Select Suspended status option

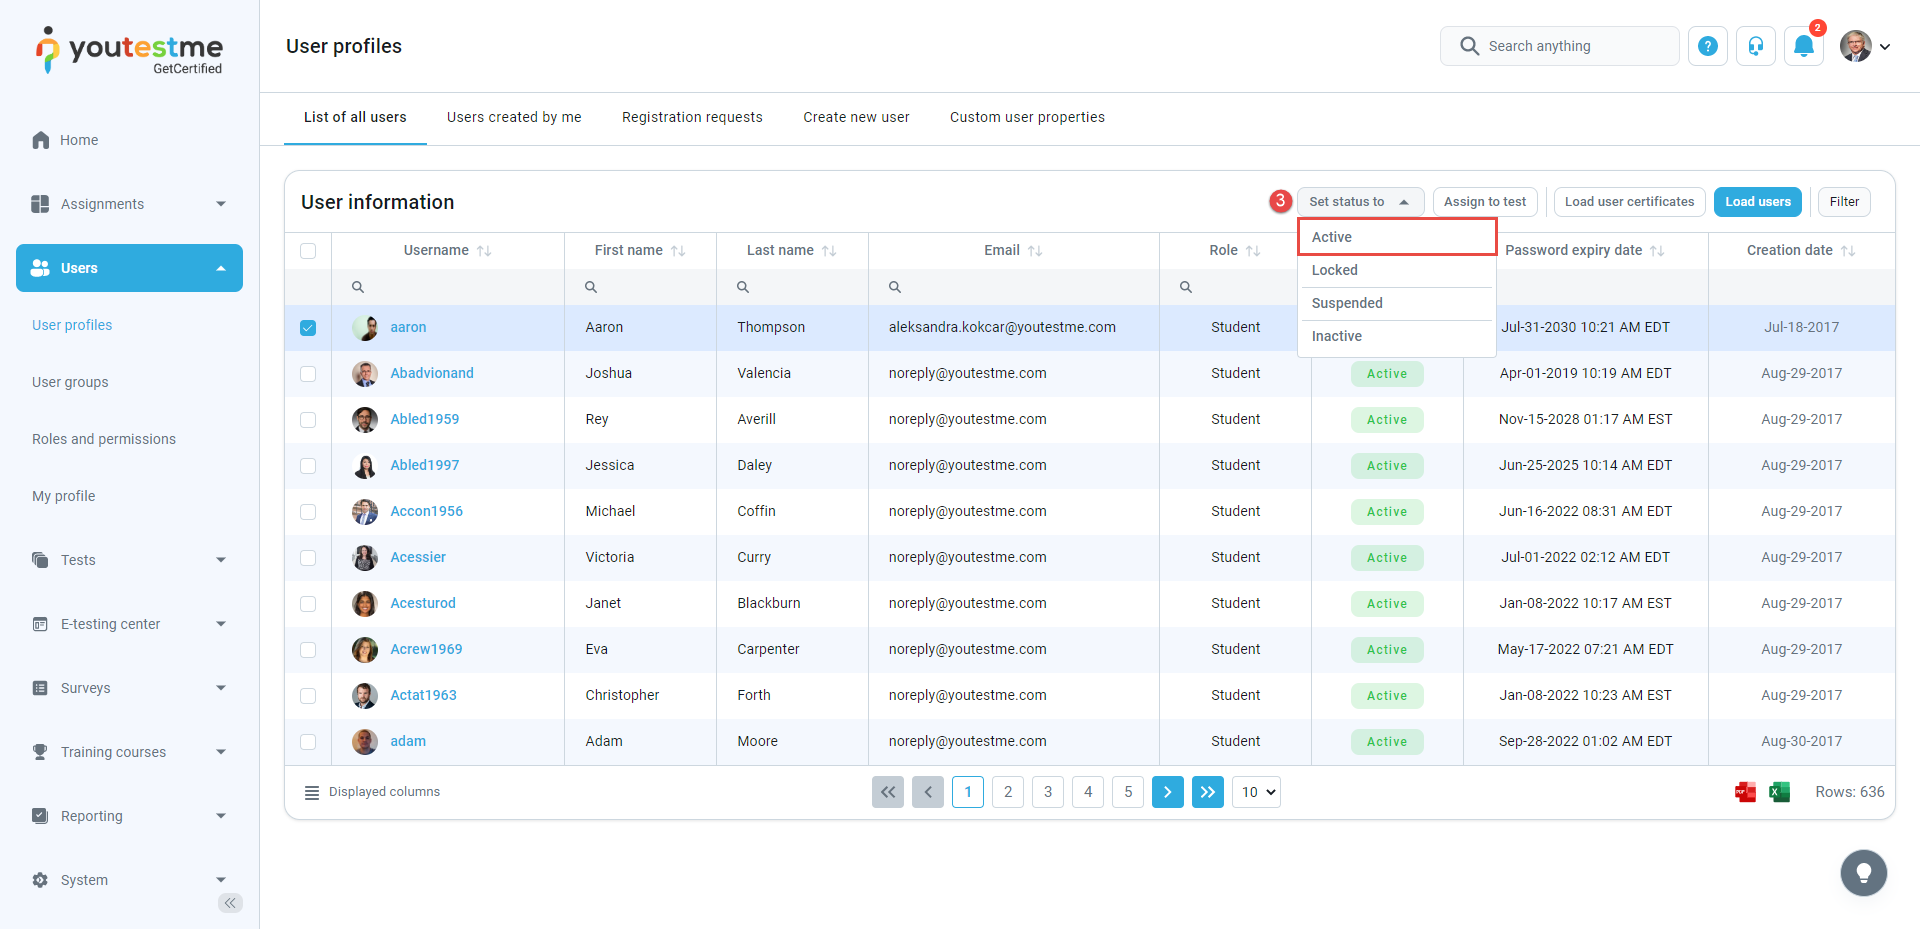tap(1396, 303)
